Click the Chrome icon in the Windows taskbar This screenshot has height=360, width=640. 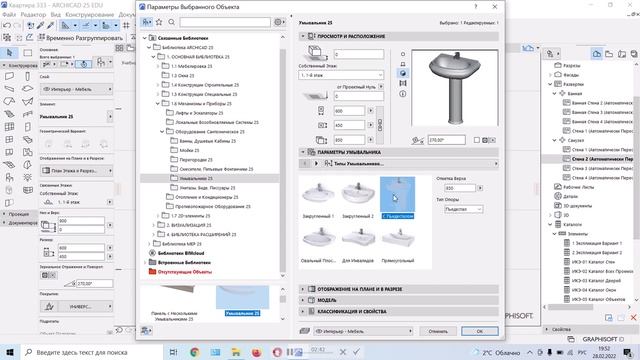(195, 352)
